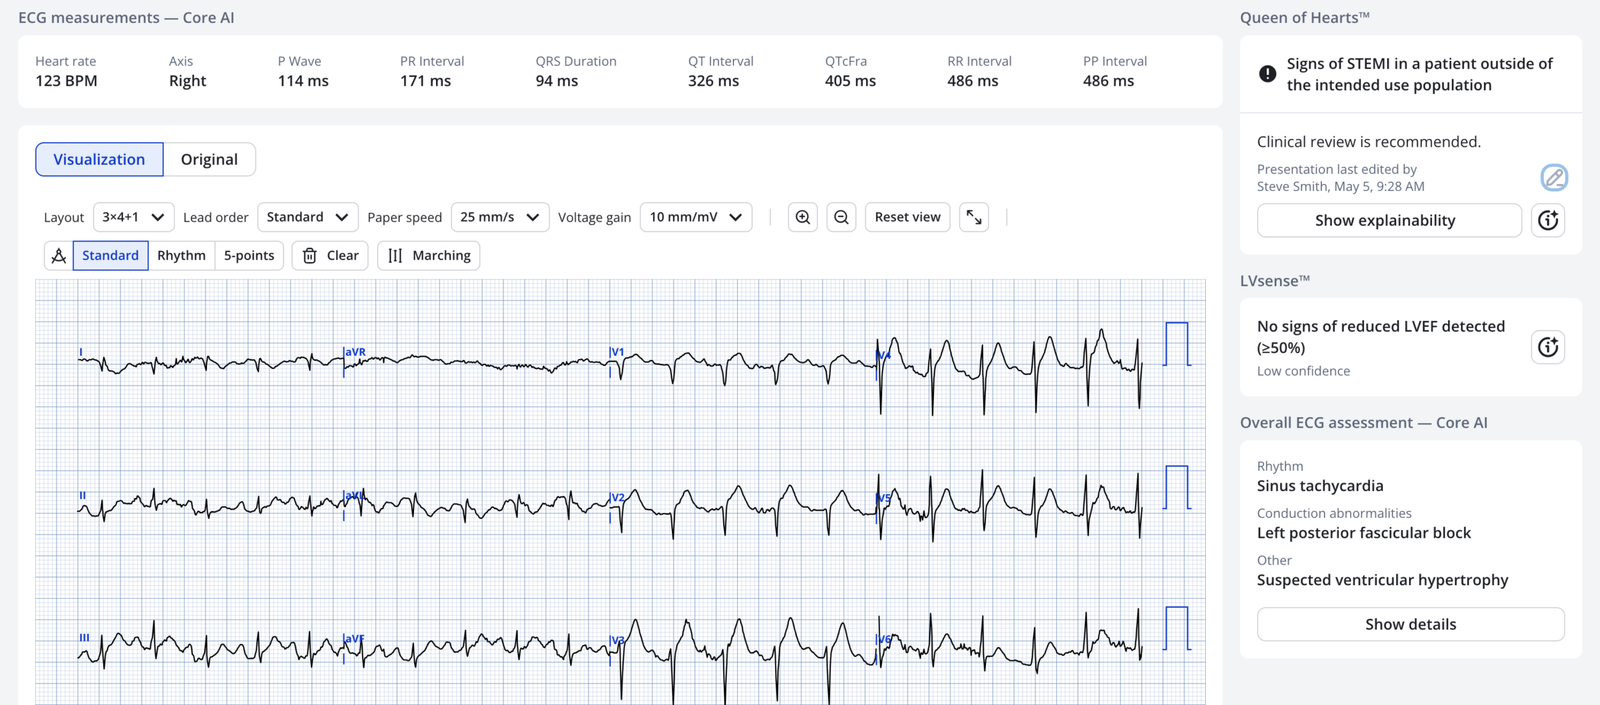Screen dimensions: 1600x705
Task: Open the Lead order Standard dropdown
Action: pyautogui.click(x=308, y=217)
